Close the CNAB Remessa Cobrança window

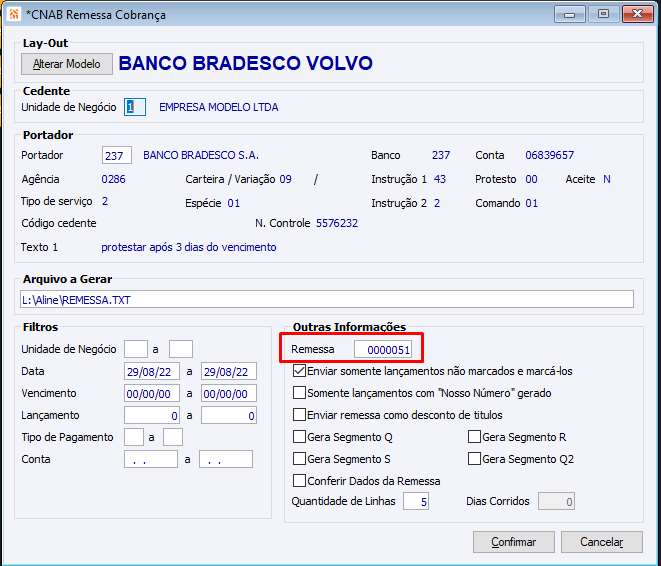(637, 14)
